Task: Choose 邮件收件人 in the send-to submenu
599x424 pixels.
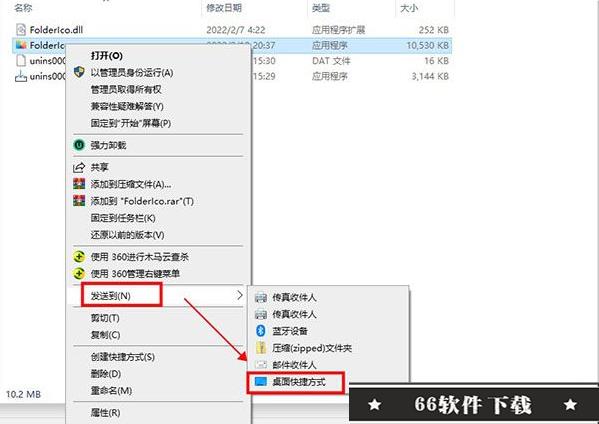Action: pyautogui.click(x=294, y=365)
